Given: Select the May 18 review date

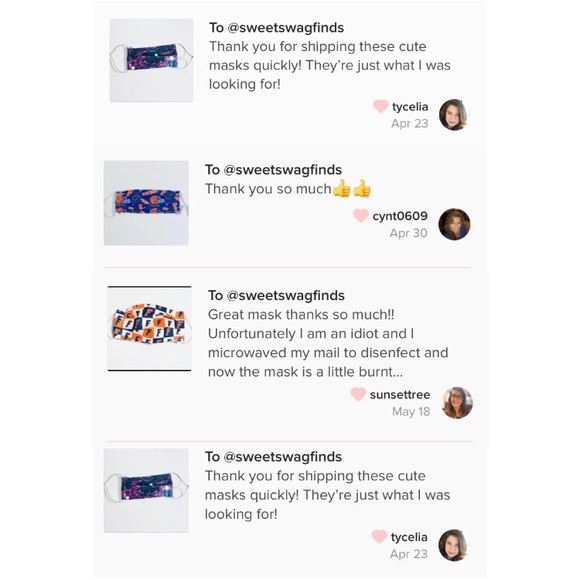Looking at the screenshot, I should pyautogui.click(x=411, y=412).
